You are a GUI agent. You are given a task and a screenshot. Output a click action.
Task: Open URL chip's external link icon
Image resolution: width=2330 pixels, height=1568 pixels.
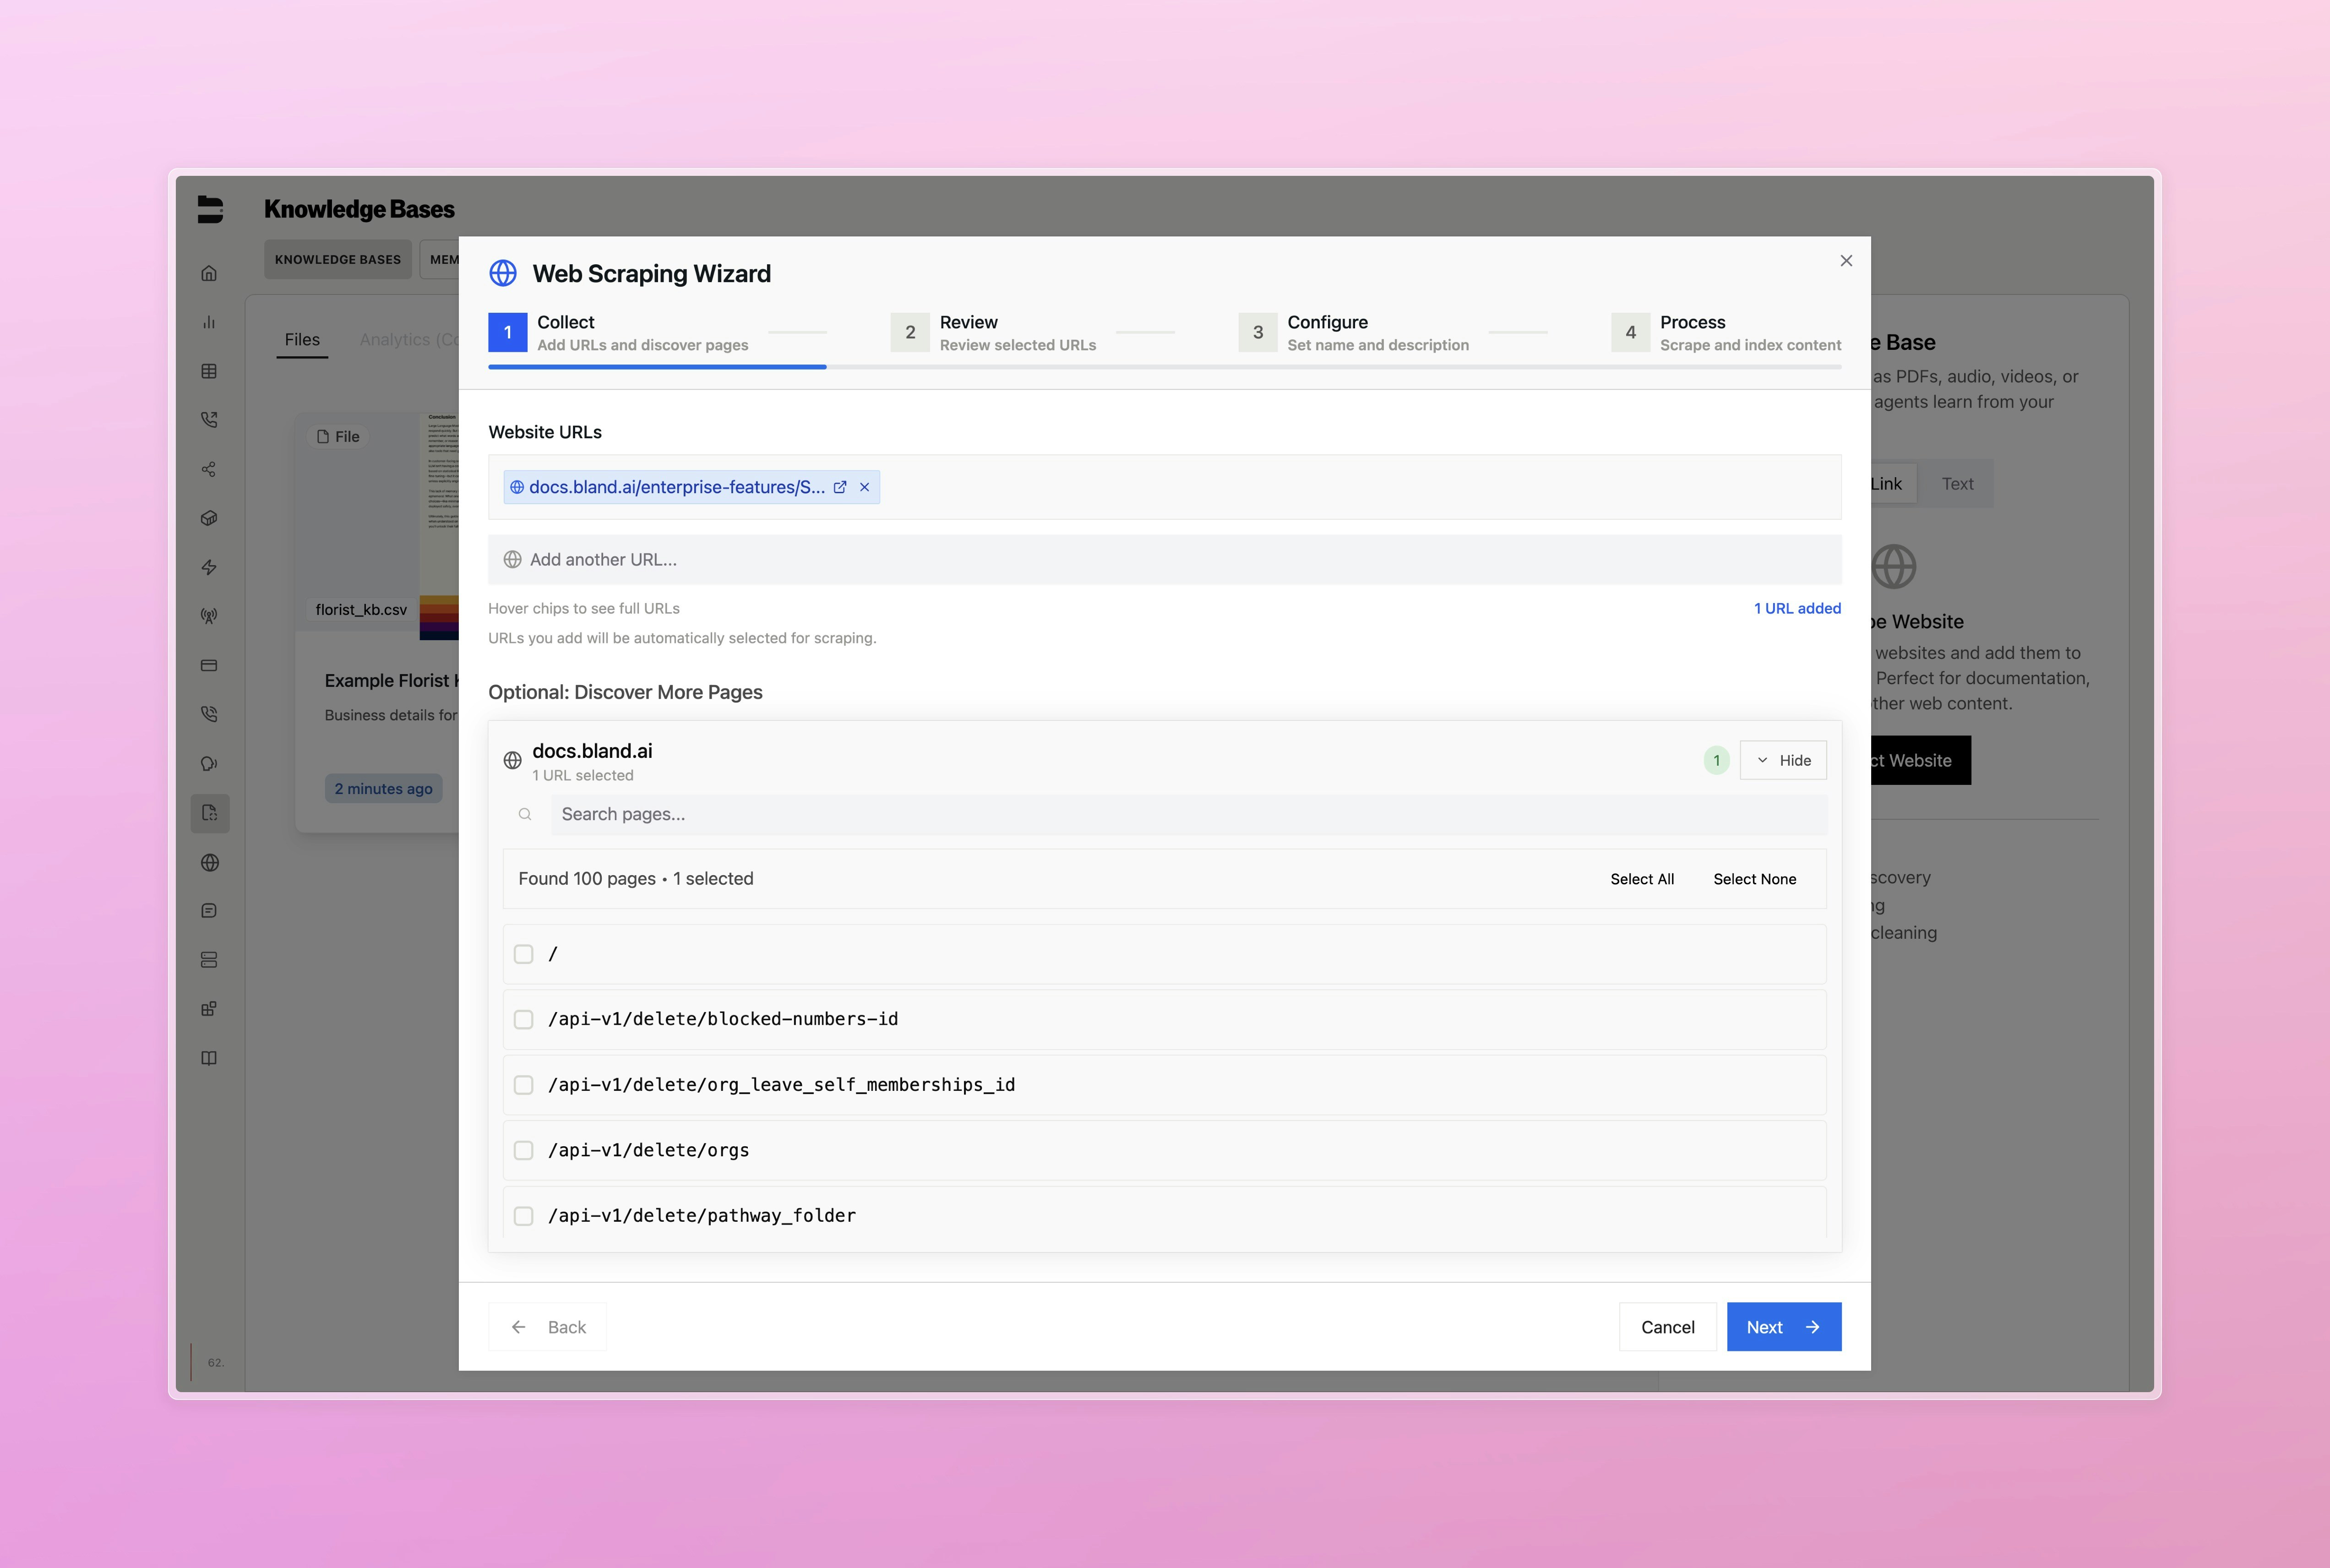coord(840,487)
